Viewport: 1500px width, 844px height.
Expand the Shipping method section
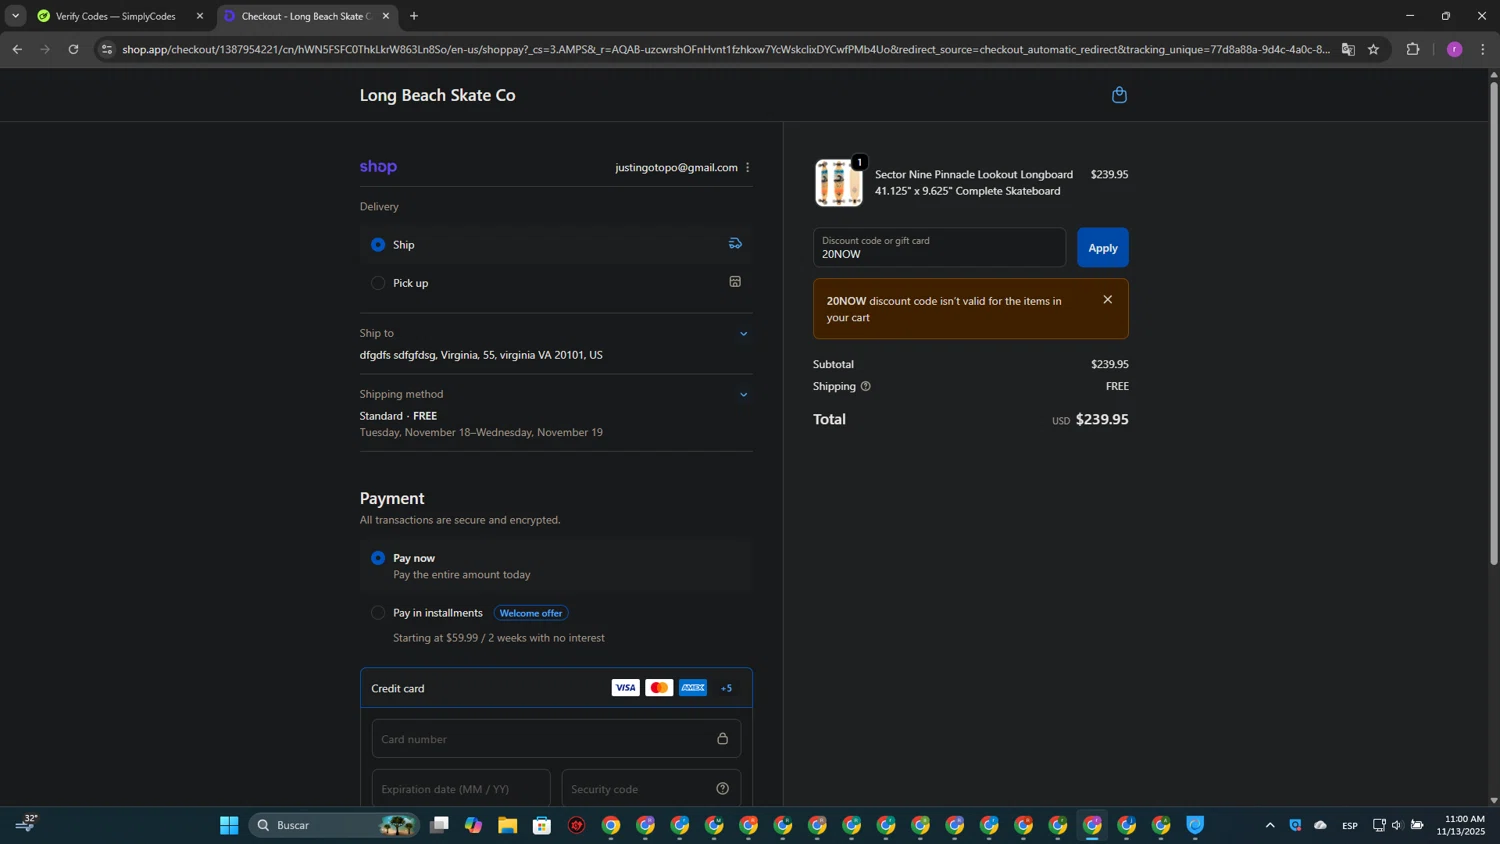coord(743,395)
